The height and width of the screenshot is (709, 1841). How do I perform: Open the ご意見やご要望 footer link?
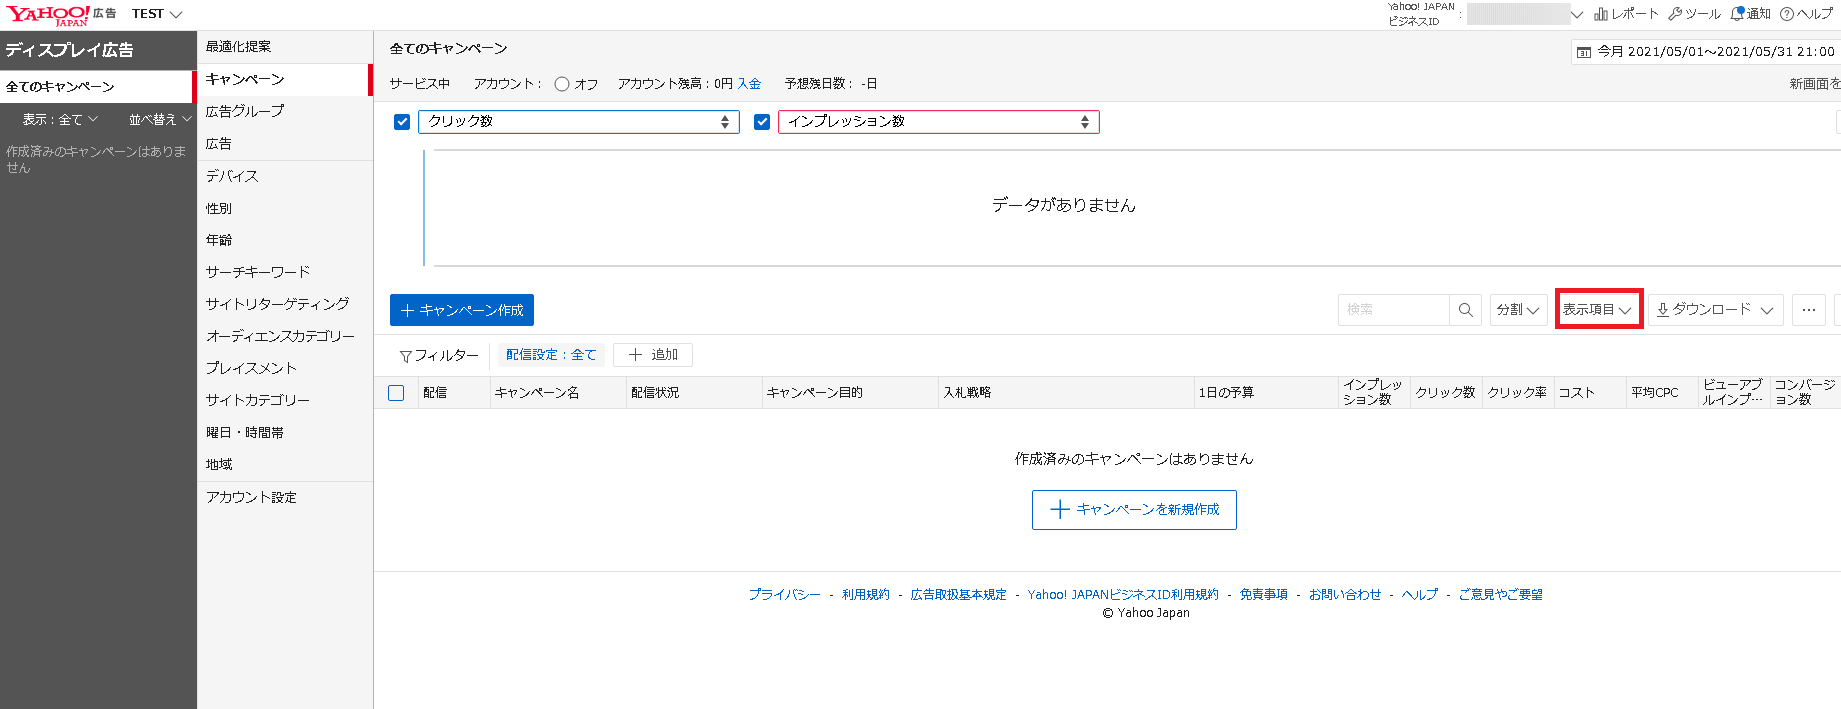point(1500,594)
